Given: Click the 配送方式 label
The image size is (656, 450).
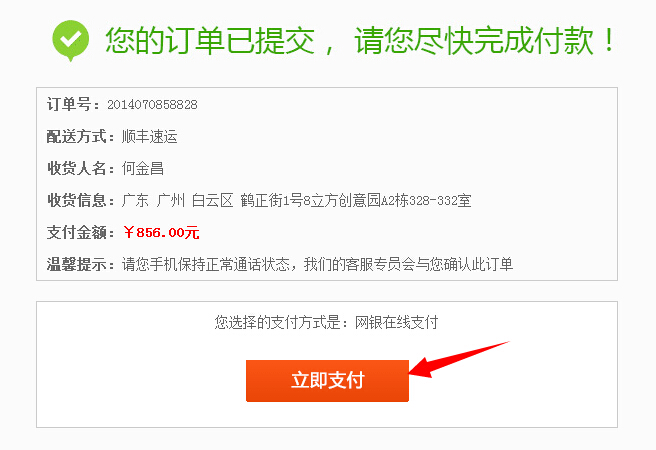Looking at the screenshot, I should click(x=80, y=137).
